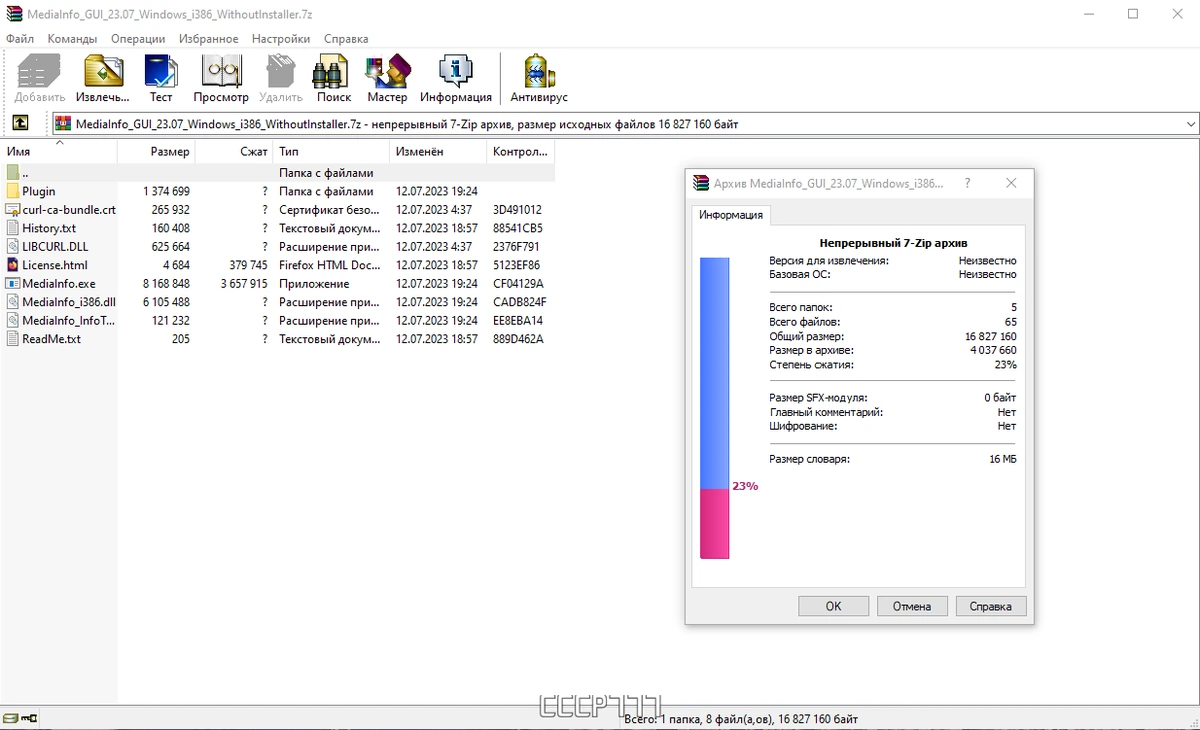Select the Информация tab in dialog
The height and width of the screenshot is (730, 1200).
730,215
